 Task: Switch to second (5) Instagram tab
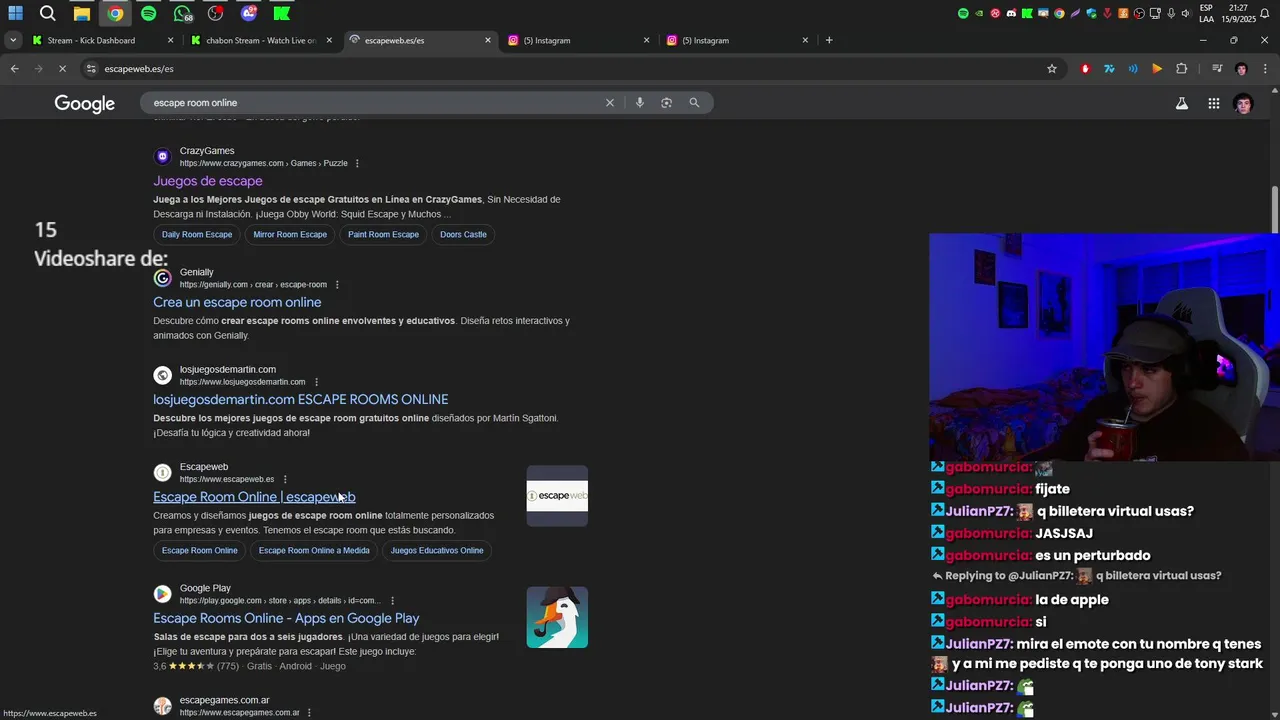(x=737, y=40)
